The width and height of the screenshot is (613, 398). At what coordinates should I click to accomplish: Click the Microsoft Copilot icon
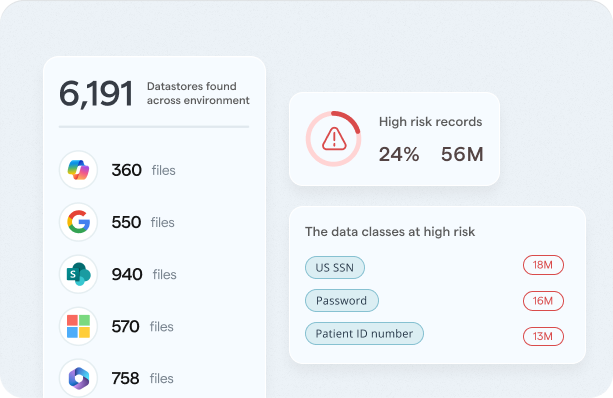point(78,170)
